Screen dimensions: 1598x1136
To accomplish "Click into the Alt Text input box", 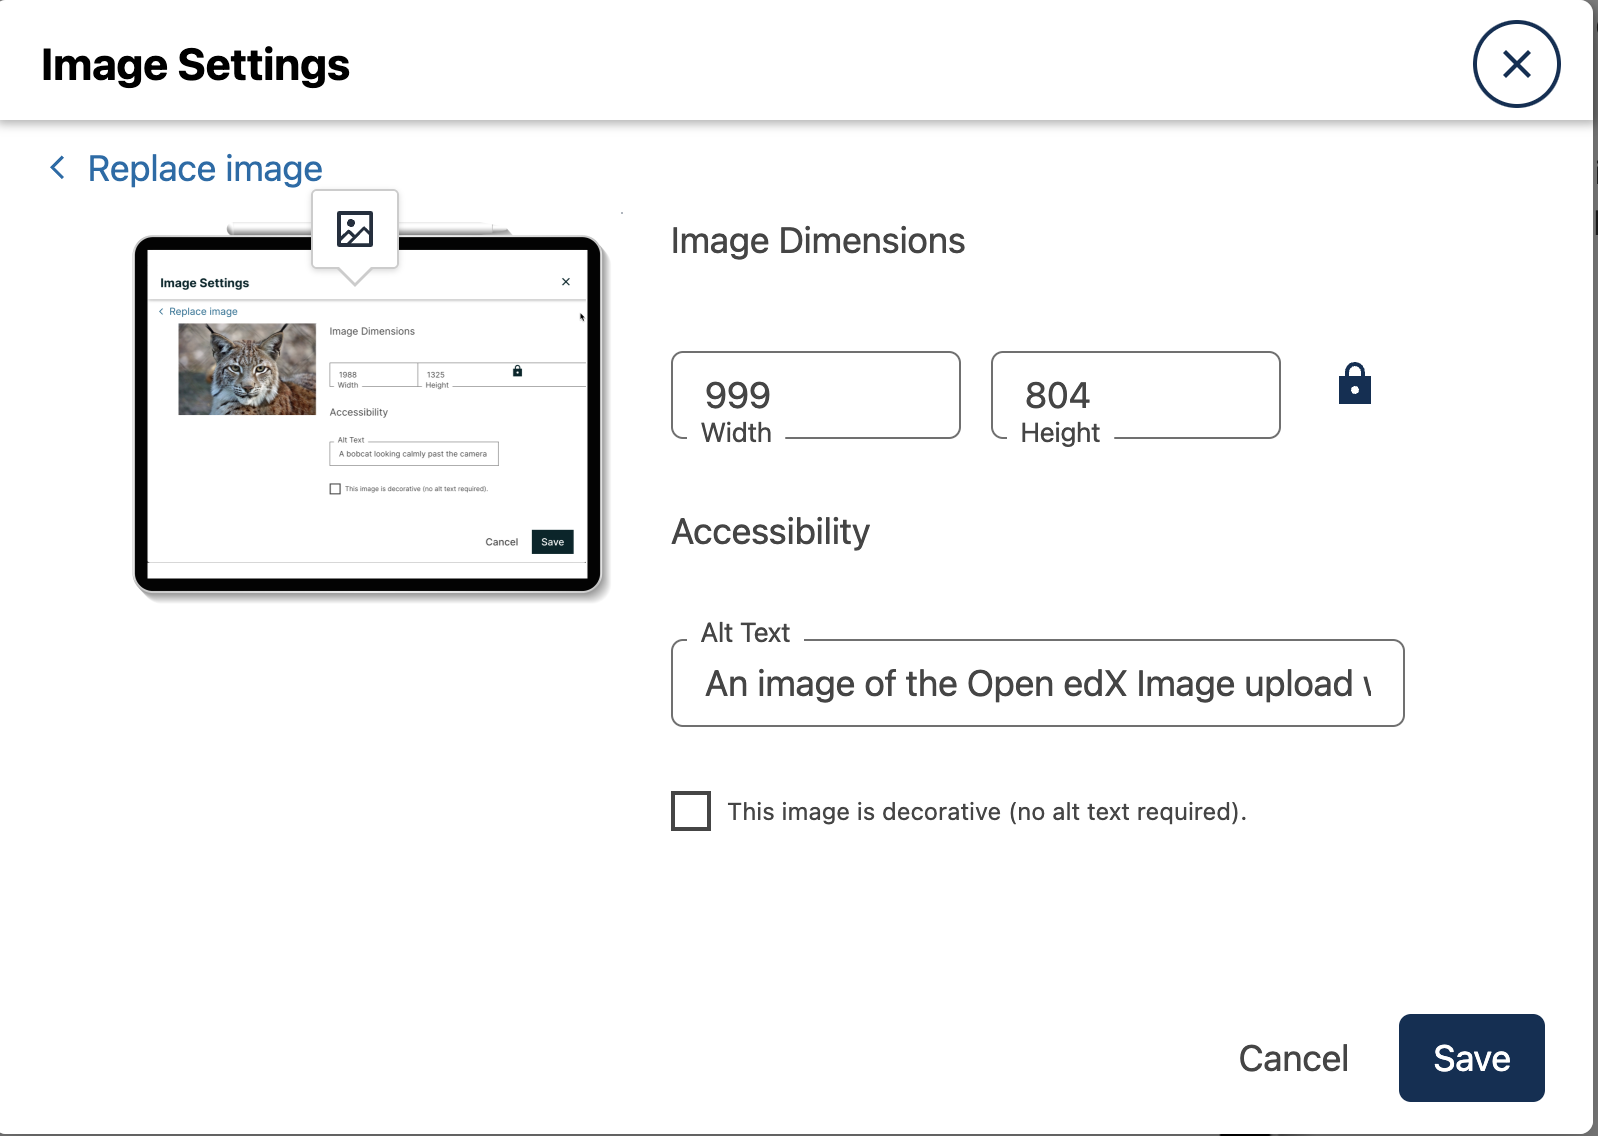I will (1037, 684).
